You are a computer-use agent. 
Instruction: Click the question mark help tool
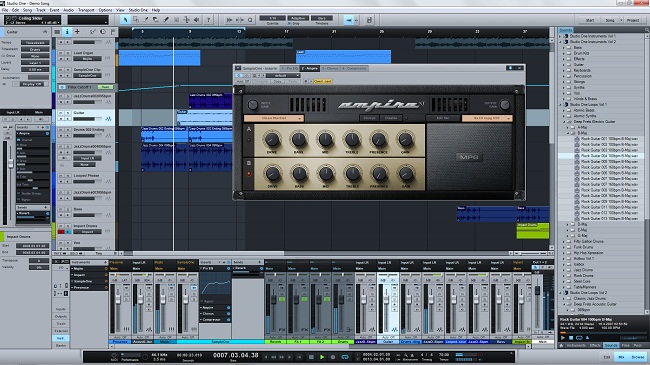[208, 20]
